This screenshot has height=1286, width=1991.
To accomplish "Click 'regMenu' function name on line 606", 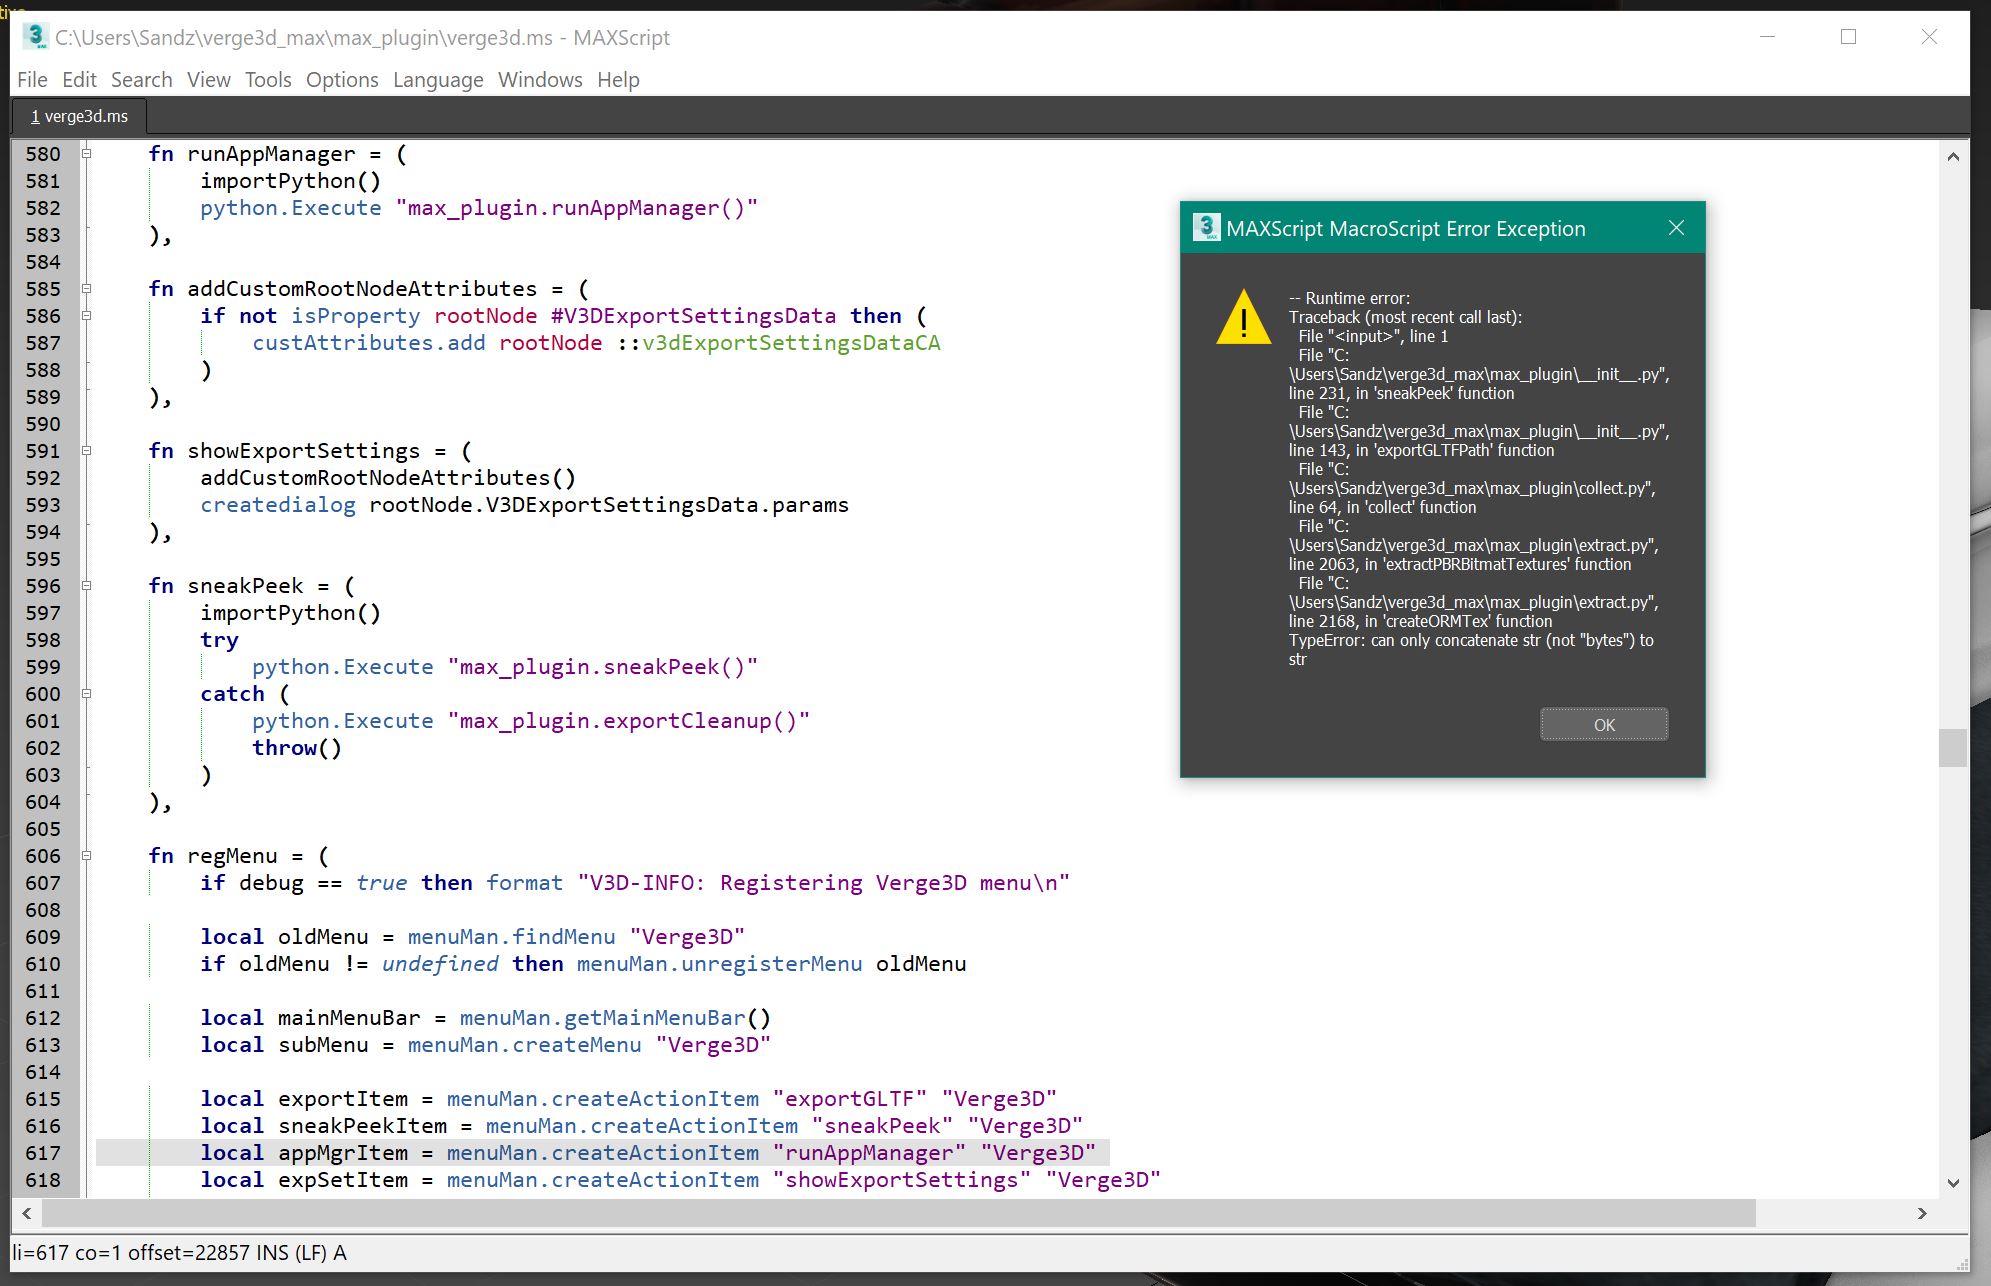I will coord(232,856).
